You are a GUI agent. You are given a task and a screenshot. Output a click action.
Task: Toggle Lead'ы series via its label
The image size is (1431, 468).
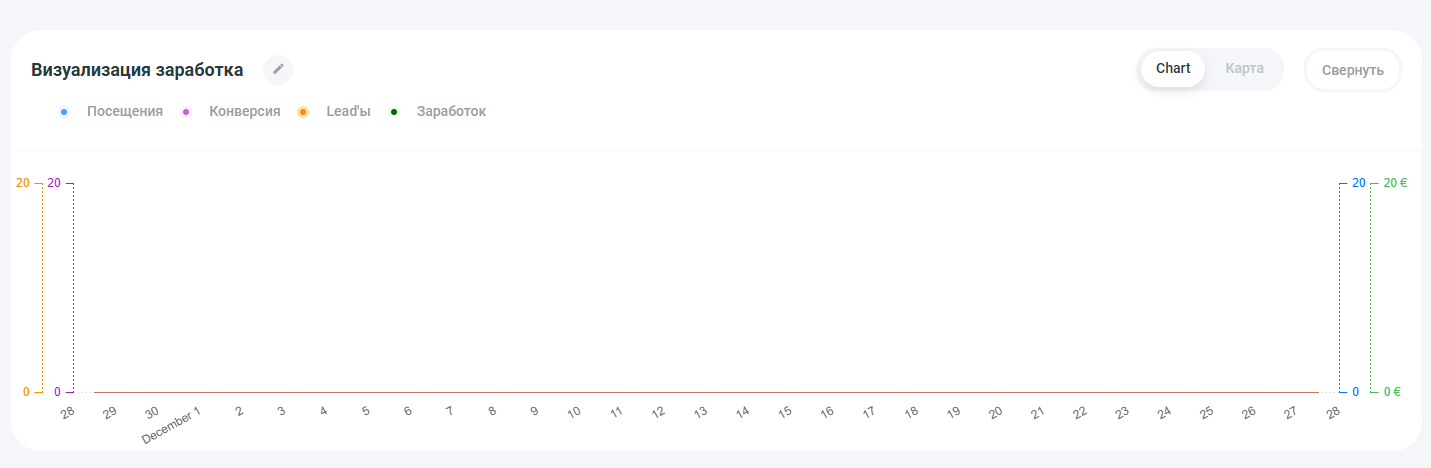pyautogui.click(x=348, y=112)
